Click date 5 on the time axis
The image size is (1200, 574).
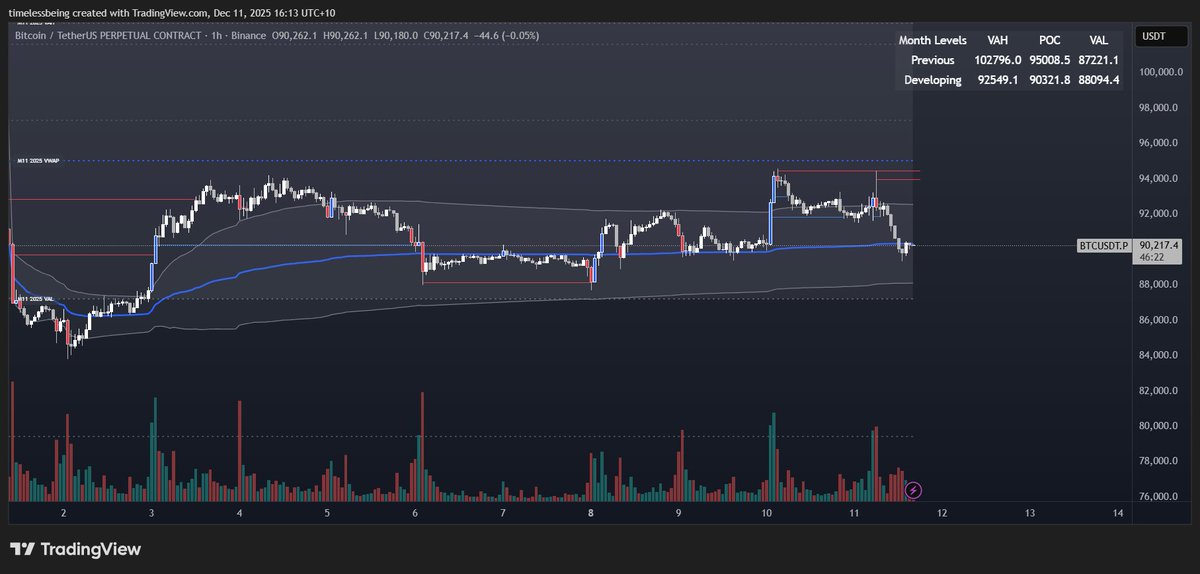click(x=327, y=513)
